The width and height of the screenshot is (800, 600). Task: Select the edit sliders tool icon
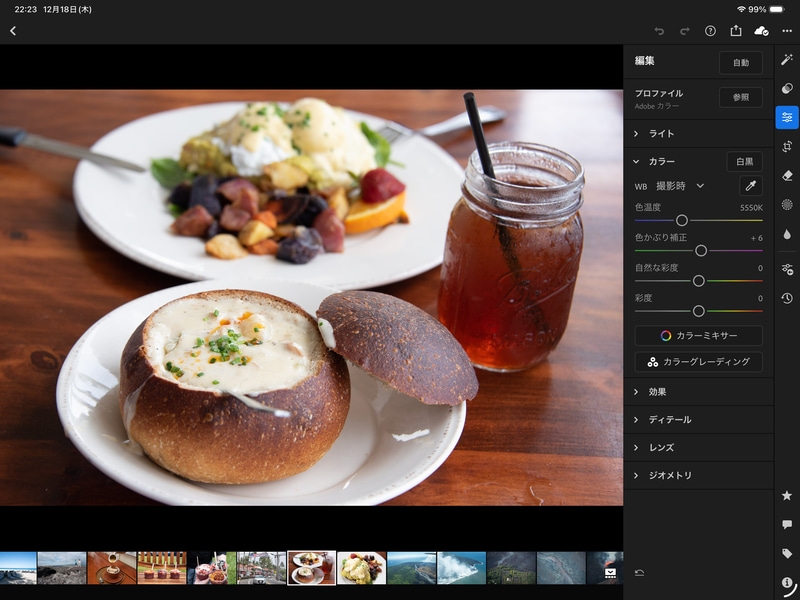click(x=787, y=117)
